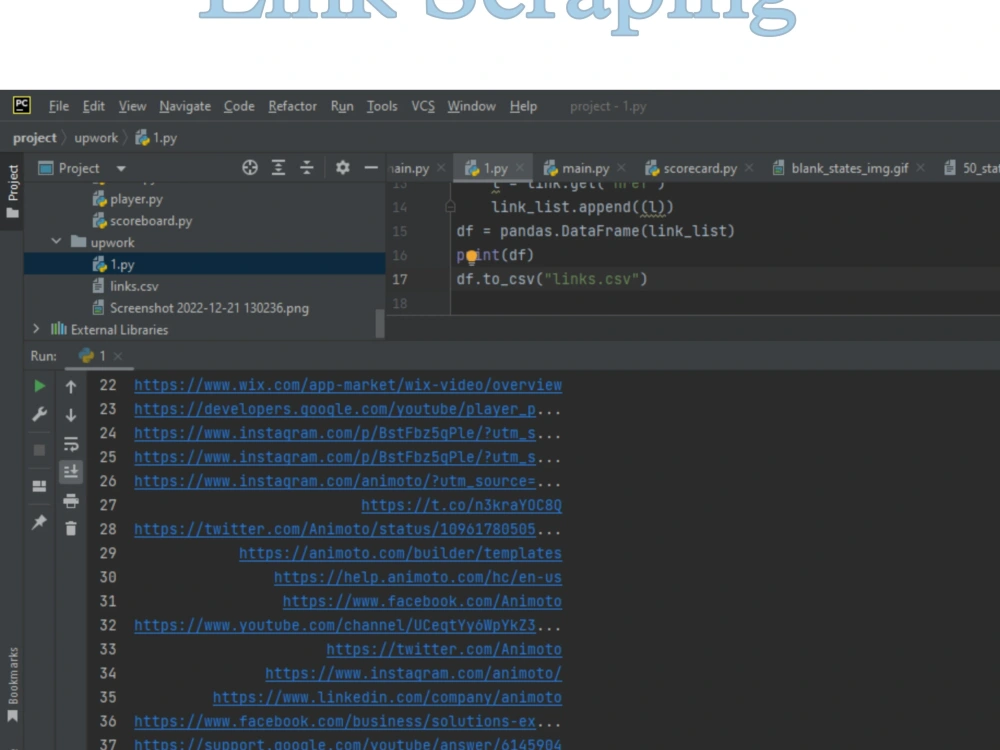Toggle the Bookmarks sidebar tab
1000x750 pixels.
pos(12,684)
